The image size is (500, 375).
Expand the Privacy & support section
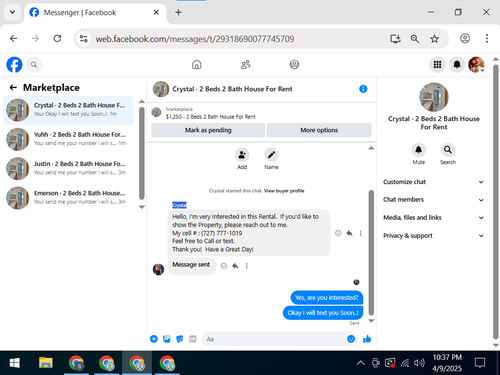point(433,236)
